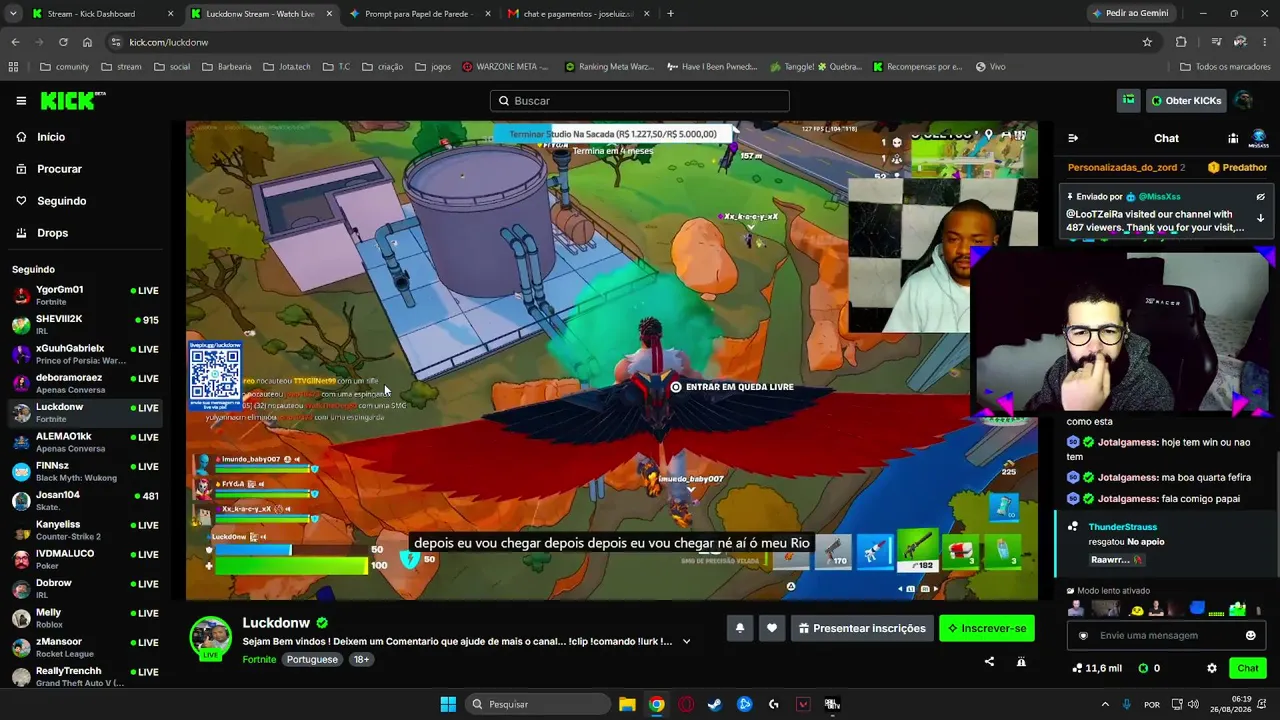This screenshot has height=720, width=1280.
Task: Click the Pedir ao Gemini button
Action: pyautogui.click(x=1130, y=14)
